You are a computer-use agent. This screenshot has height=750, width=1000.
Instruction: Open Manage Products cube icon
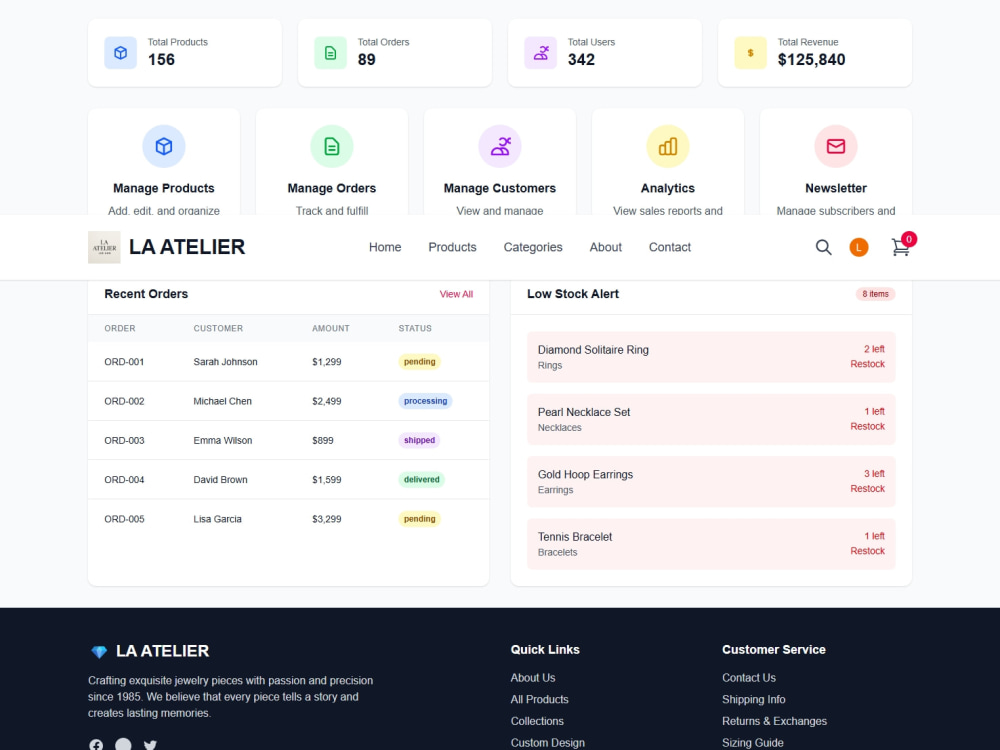pyautogui.click(x=164, y=147)
